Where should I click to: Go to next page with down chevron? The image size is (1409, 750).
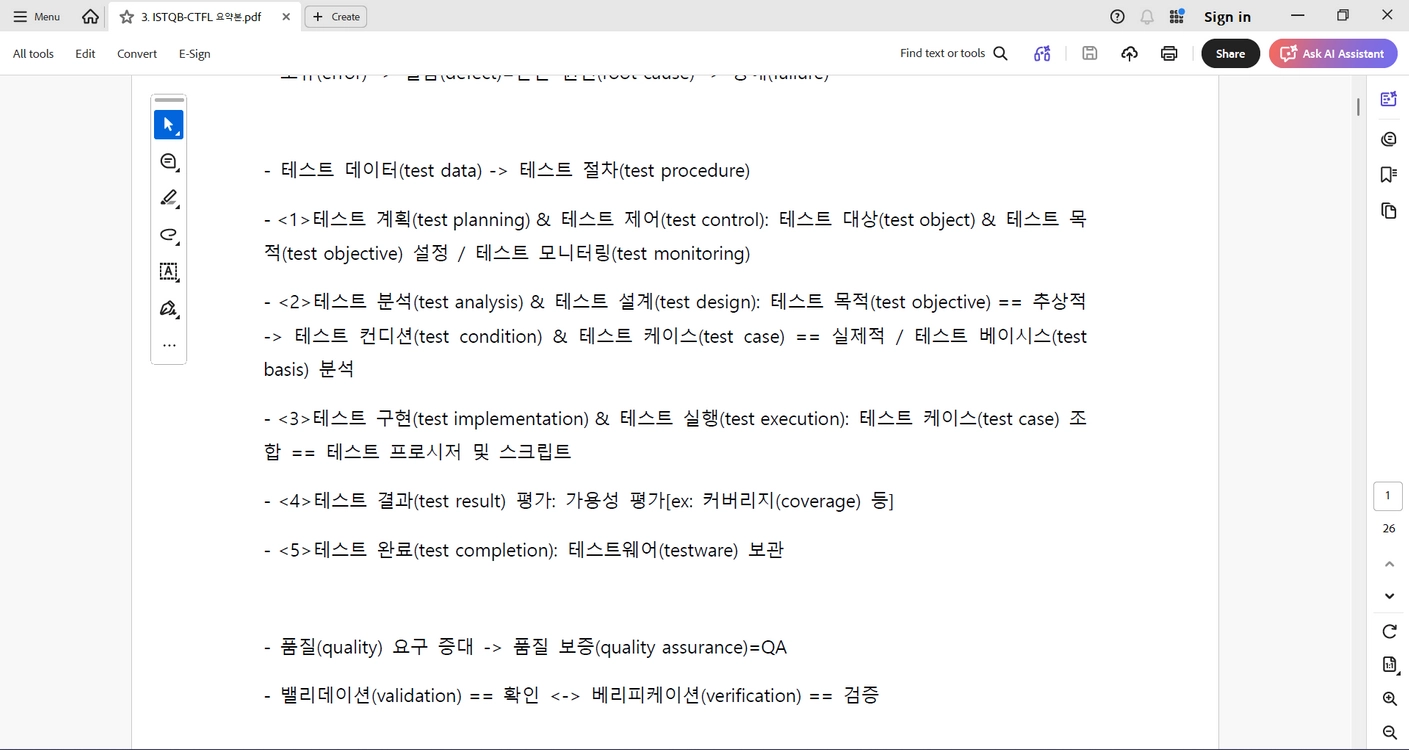pyautogui.click(x=1389, y=596)
